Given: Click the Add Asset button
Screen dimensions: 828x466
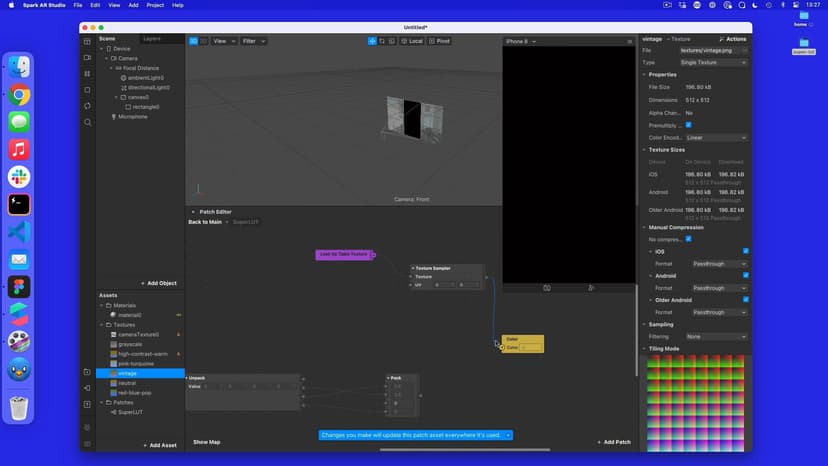Looking at the screenshot, I should [x=160, y=445].
